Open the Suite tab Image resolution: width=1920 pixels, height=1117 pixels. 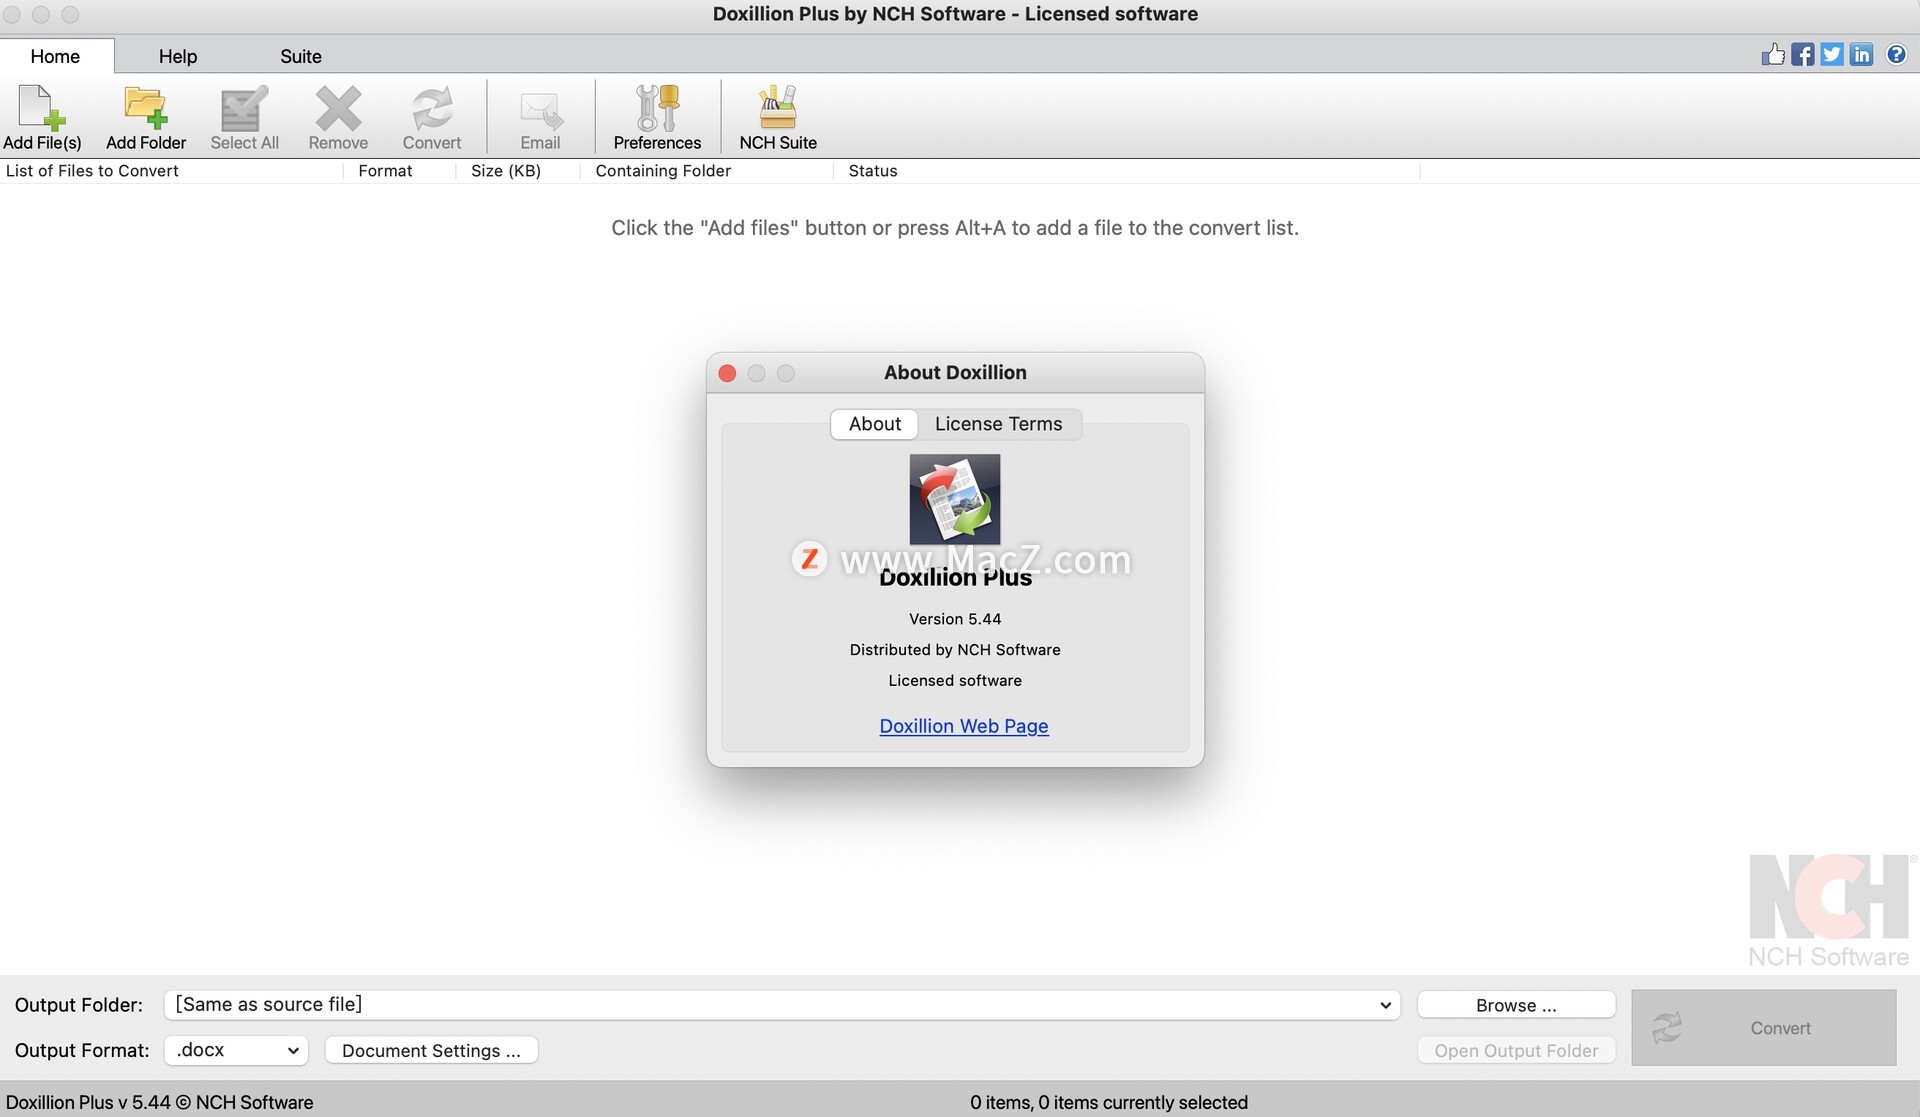click(301, 56)
